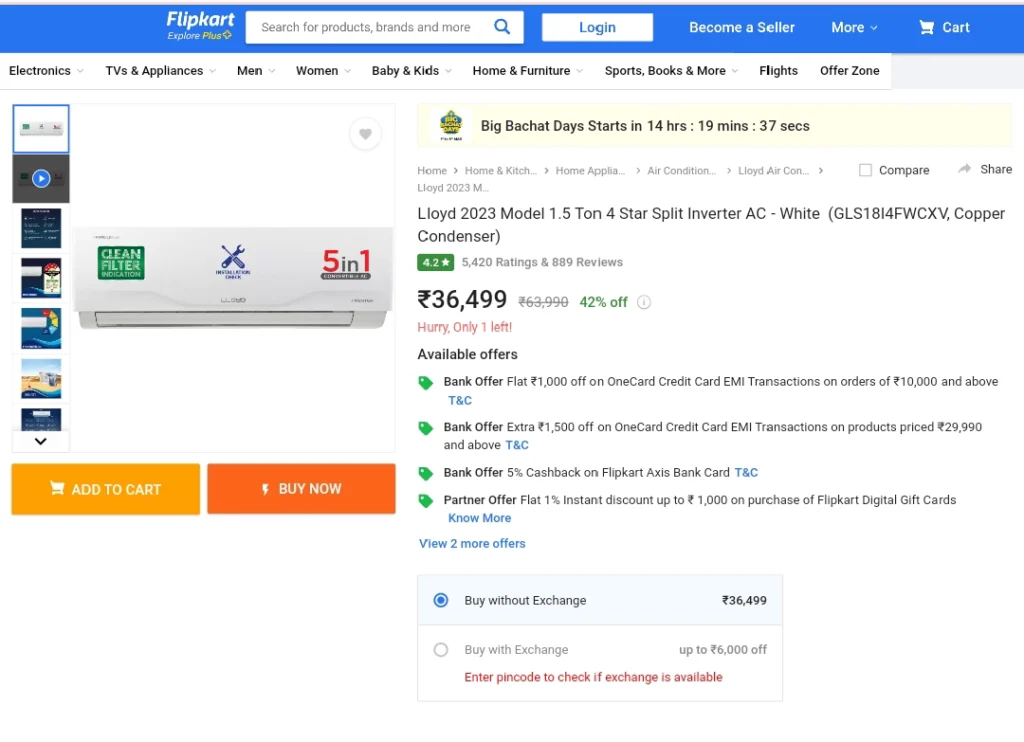Click the Share arrow icon
The image size is (1024, 742).
(x=964, y=169)
